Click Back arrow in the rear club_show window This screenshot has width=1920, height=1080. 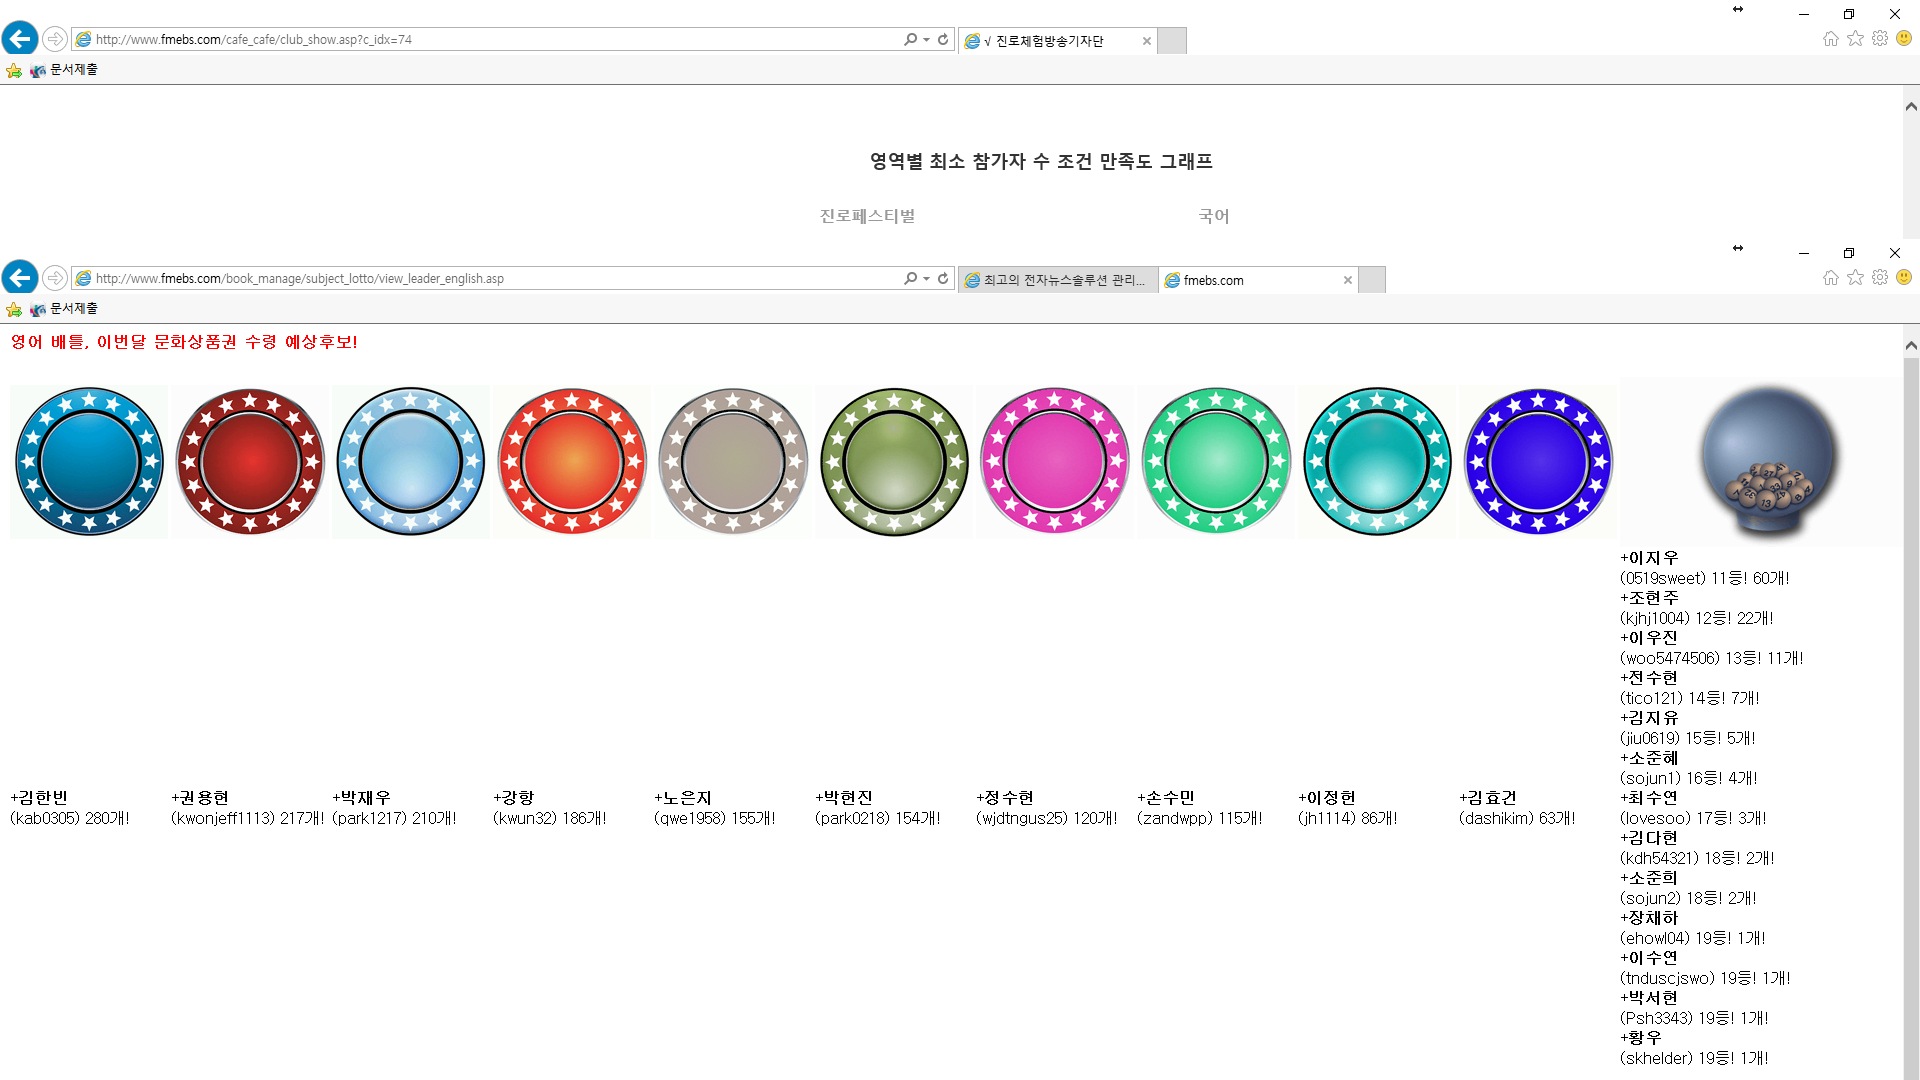(20, 38)
